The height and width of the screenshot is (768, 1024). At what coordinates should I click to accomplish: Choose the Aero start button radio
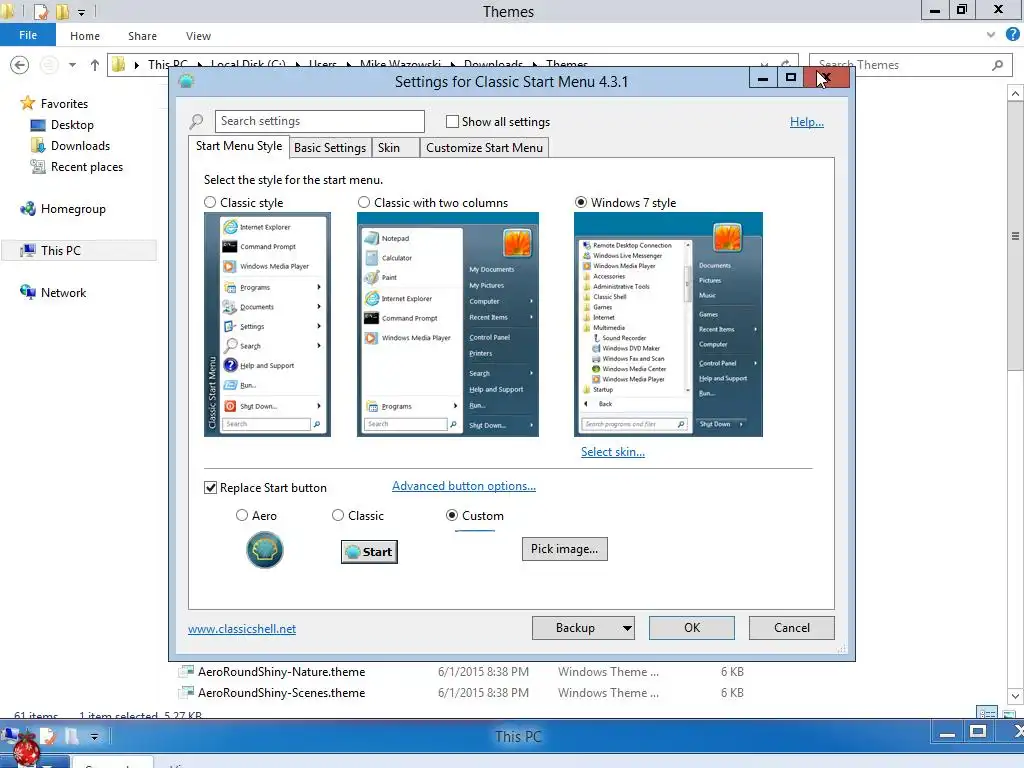tap(242, 515)
